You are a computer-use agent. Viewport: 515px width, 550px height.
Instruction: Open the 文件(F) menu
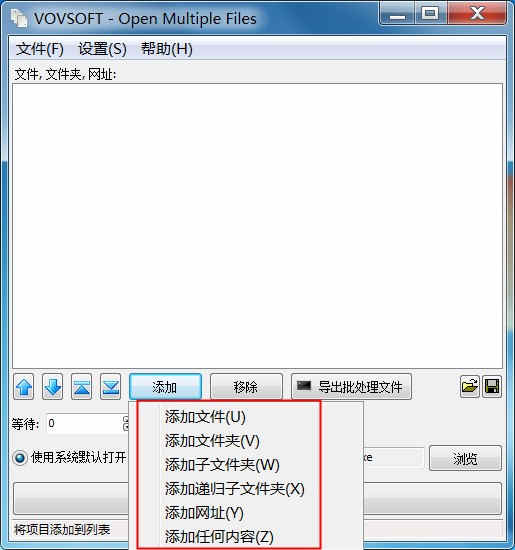pos(40,49)
